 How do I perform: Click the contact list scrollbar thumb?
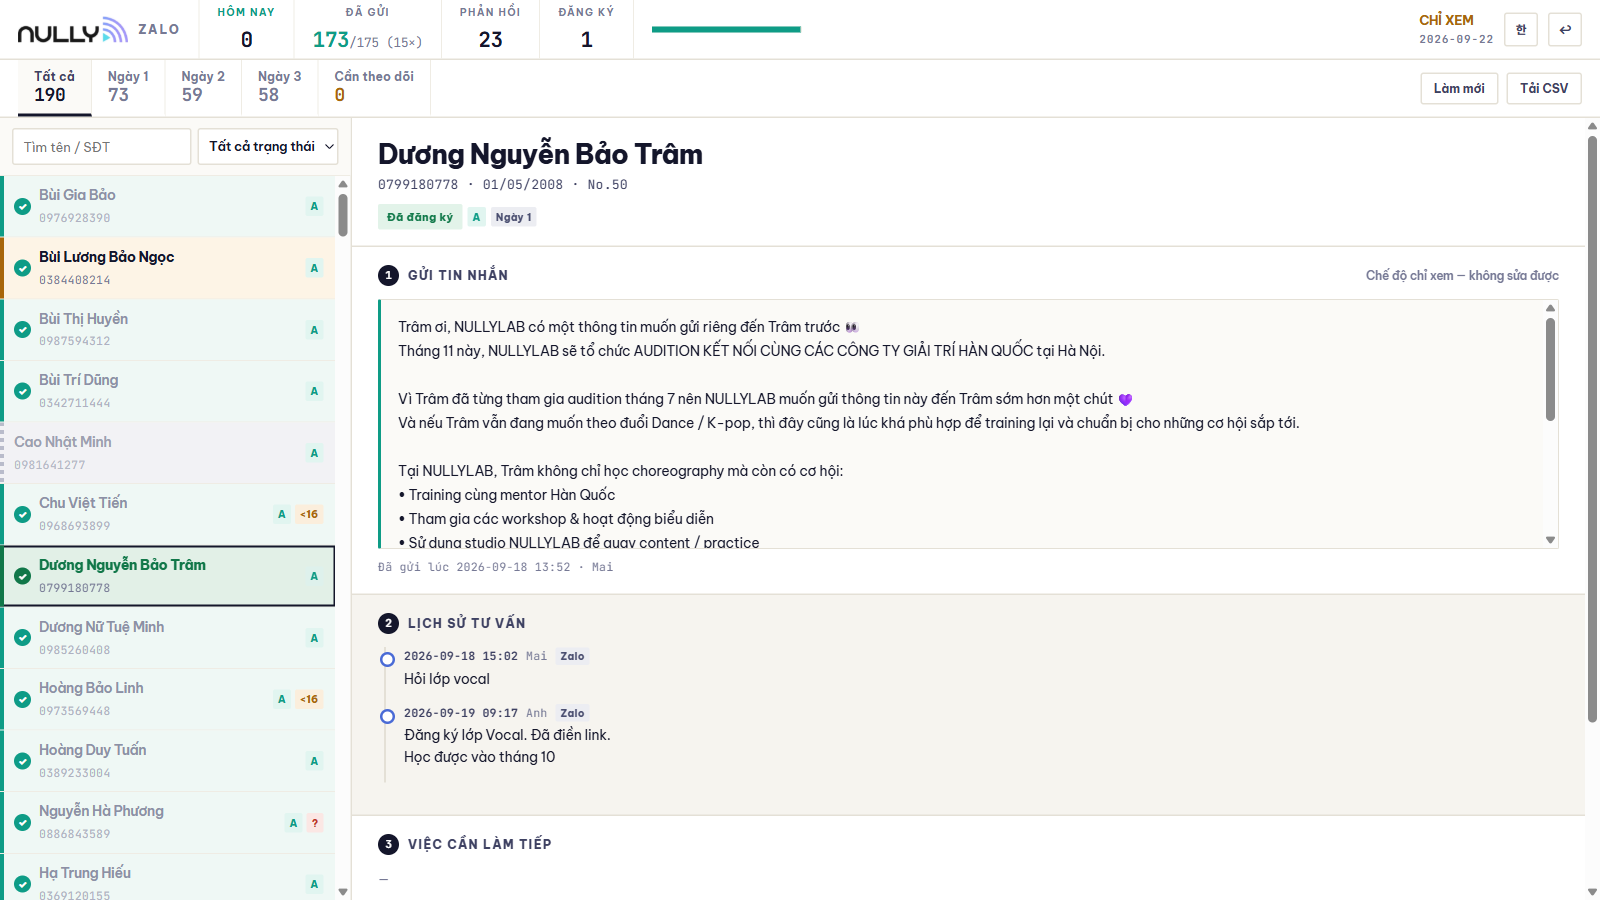pos(343,215)
